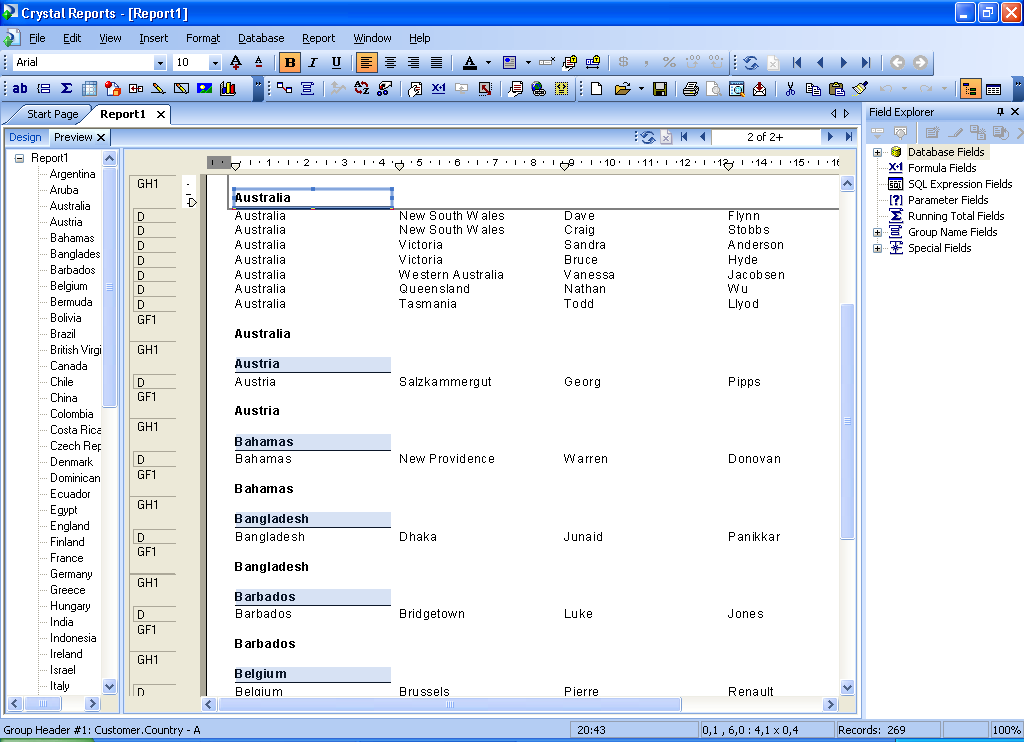This screenshot has width=1024, height=742.
Task: Open the dropdown arrow next to Open folder
Action: (x=641, y=88)
